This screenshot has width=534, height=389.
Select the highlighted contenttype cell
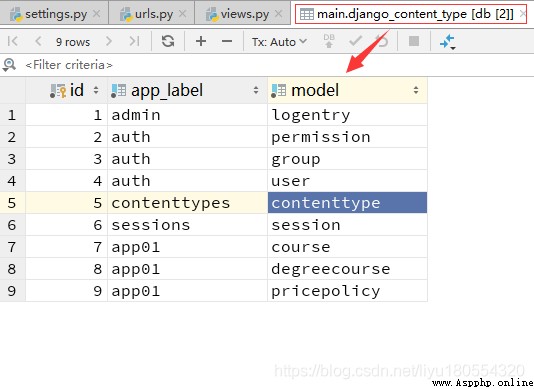(x=348, y=203)
